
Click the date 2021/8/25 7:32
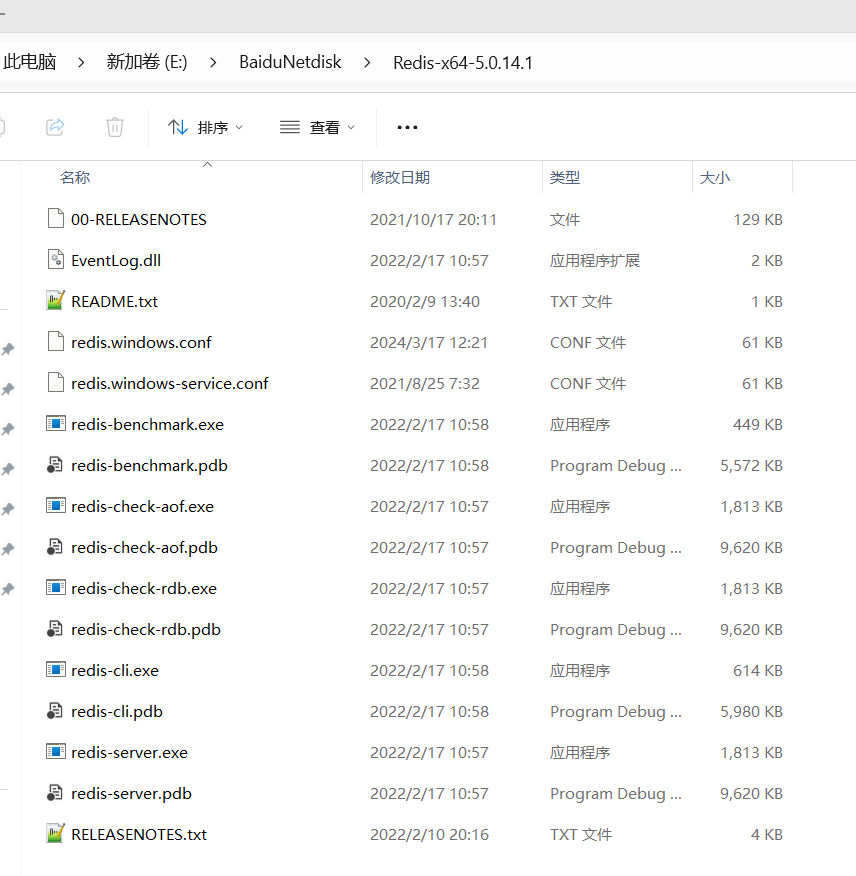425,384
